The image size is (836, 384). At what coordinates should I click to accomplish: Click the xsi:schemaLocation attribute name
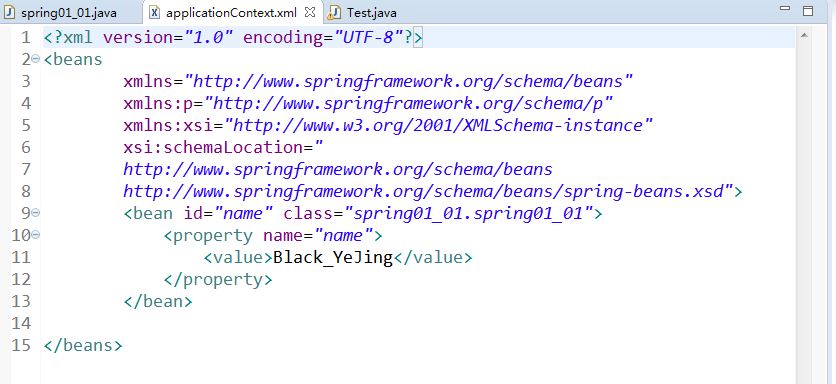click(213, 147)
